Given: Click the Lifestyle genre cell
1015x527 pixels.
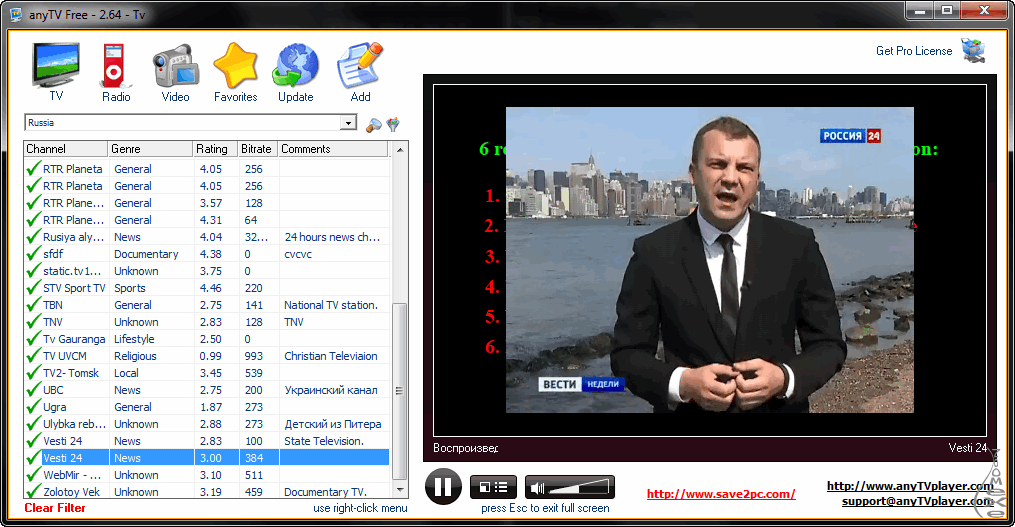Looking at the screenshot, I should point(134,339).
